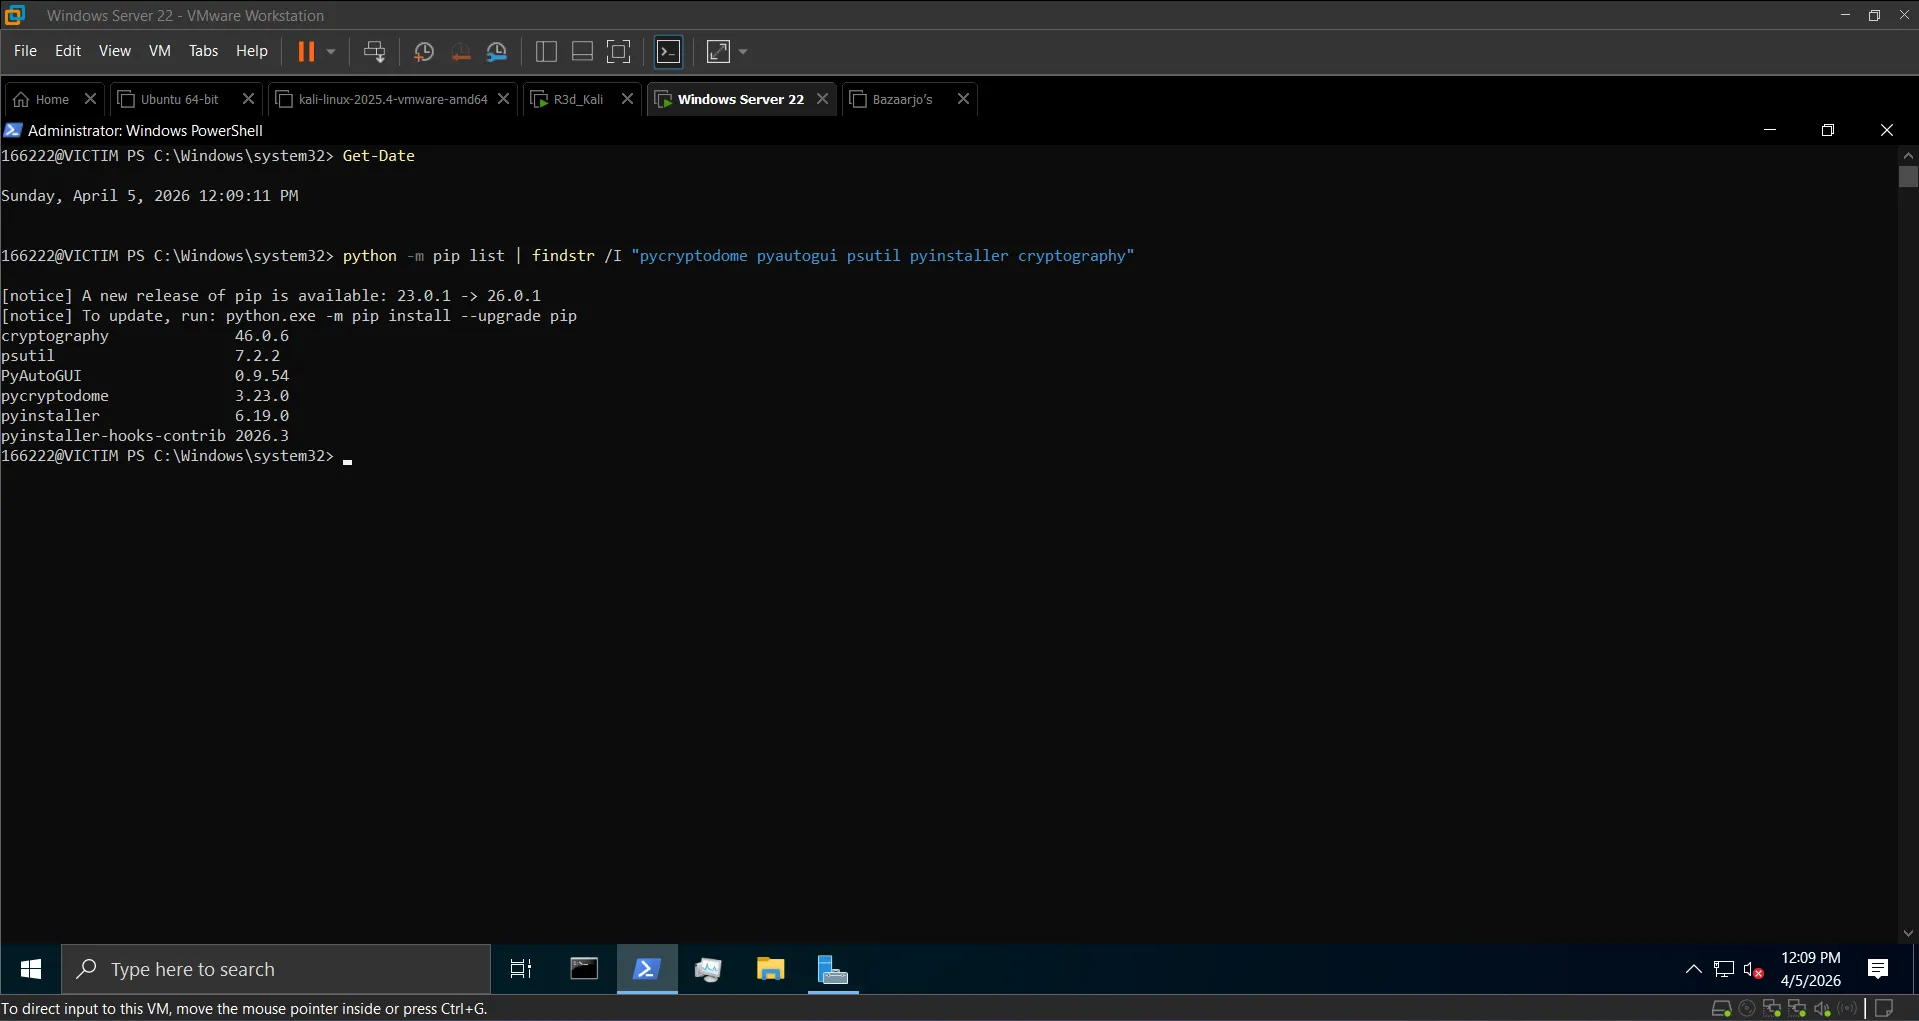Switch to console view
The height and width of the screenshot is (1021, 1919).
(x=668, y=51)
